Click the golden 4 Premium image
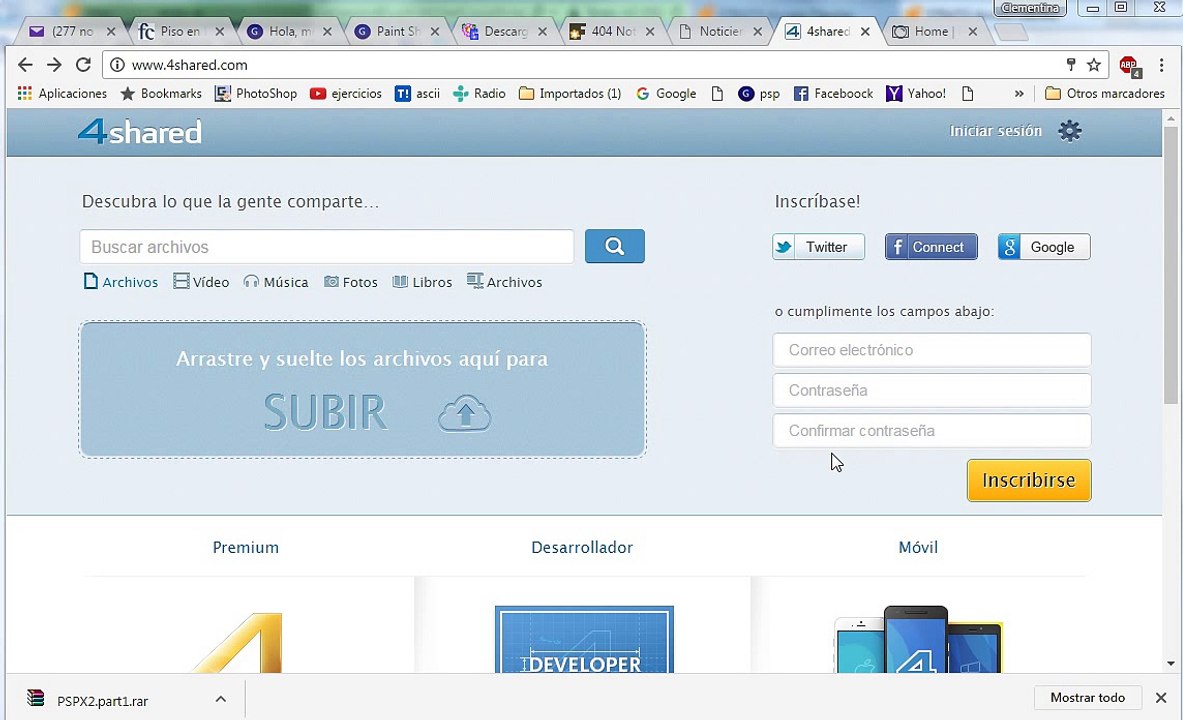The height and width of the screenshot is (720, 1183). 238,642
